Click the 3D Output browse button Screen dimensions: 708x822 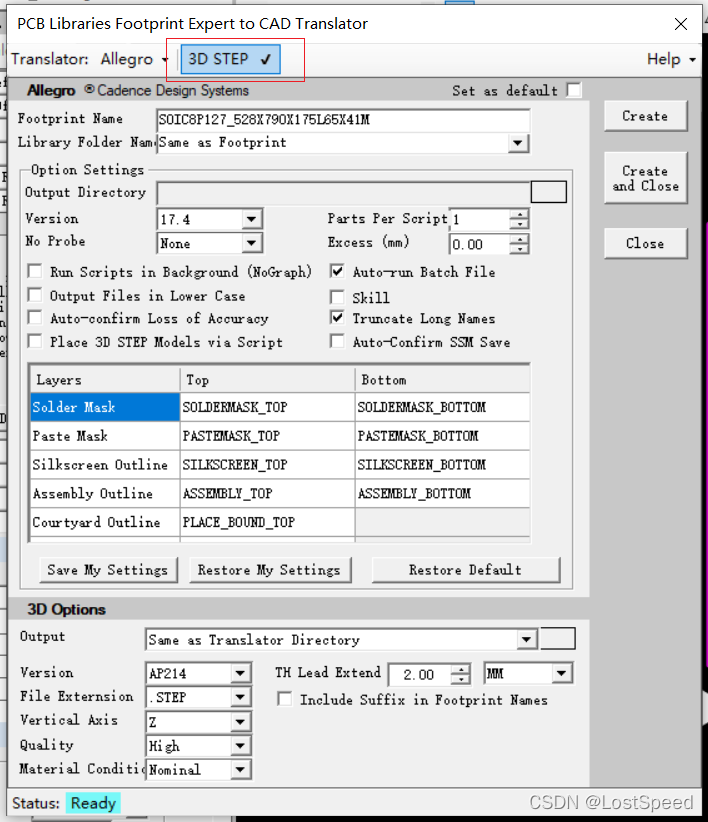[x=558, y=639]
